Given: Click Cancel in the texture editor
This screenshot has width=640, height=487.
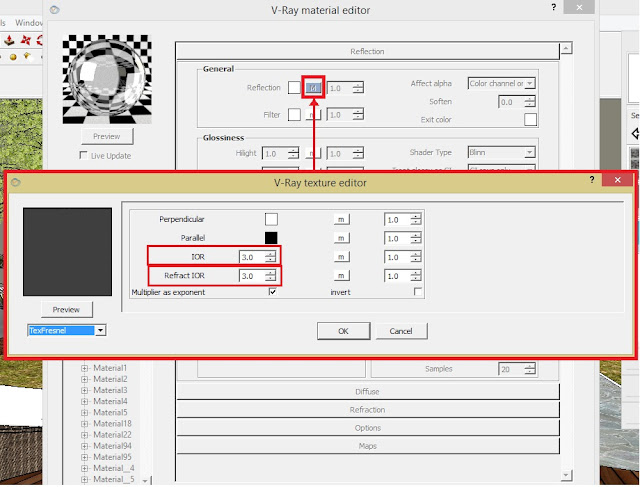Looking at the screenshot, I should [x=401, y=331].
